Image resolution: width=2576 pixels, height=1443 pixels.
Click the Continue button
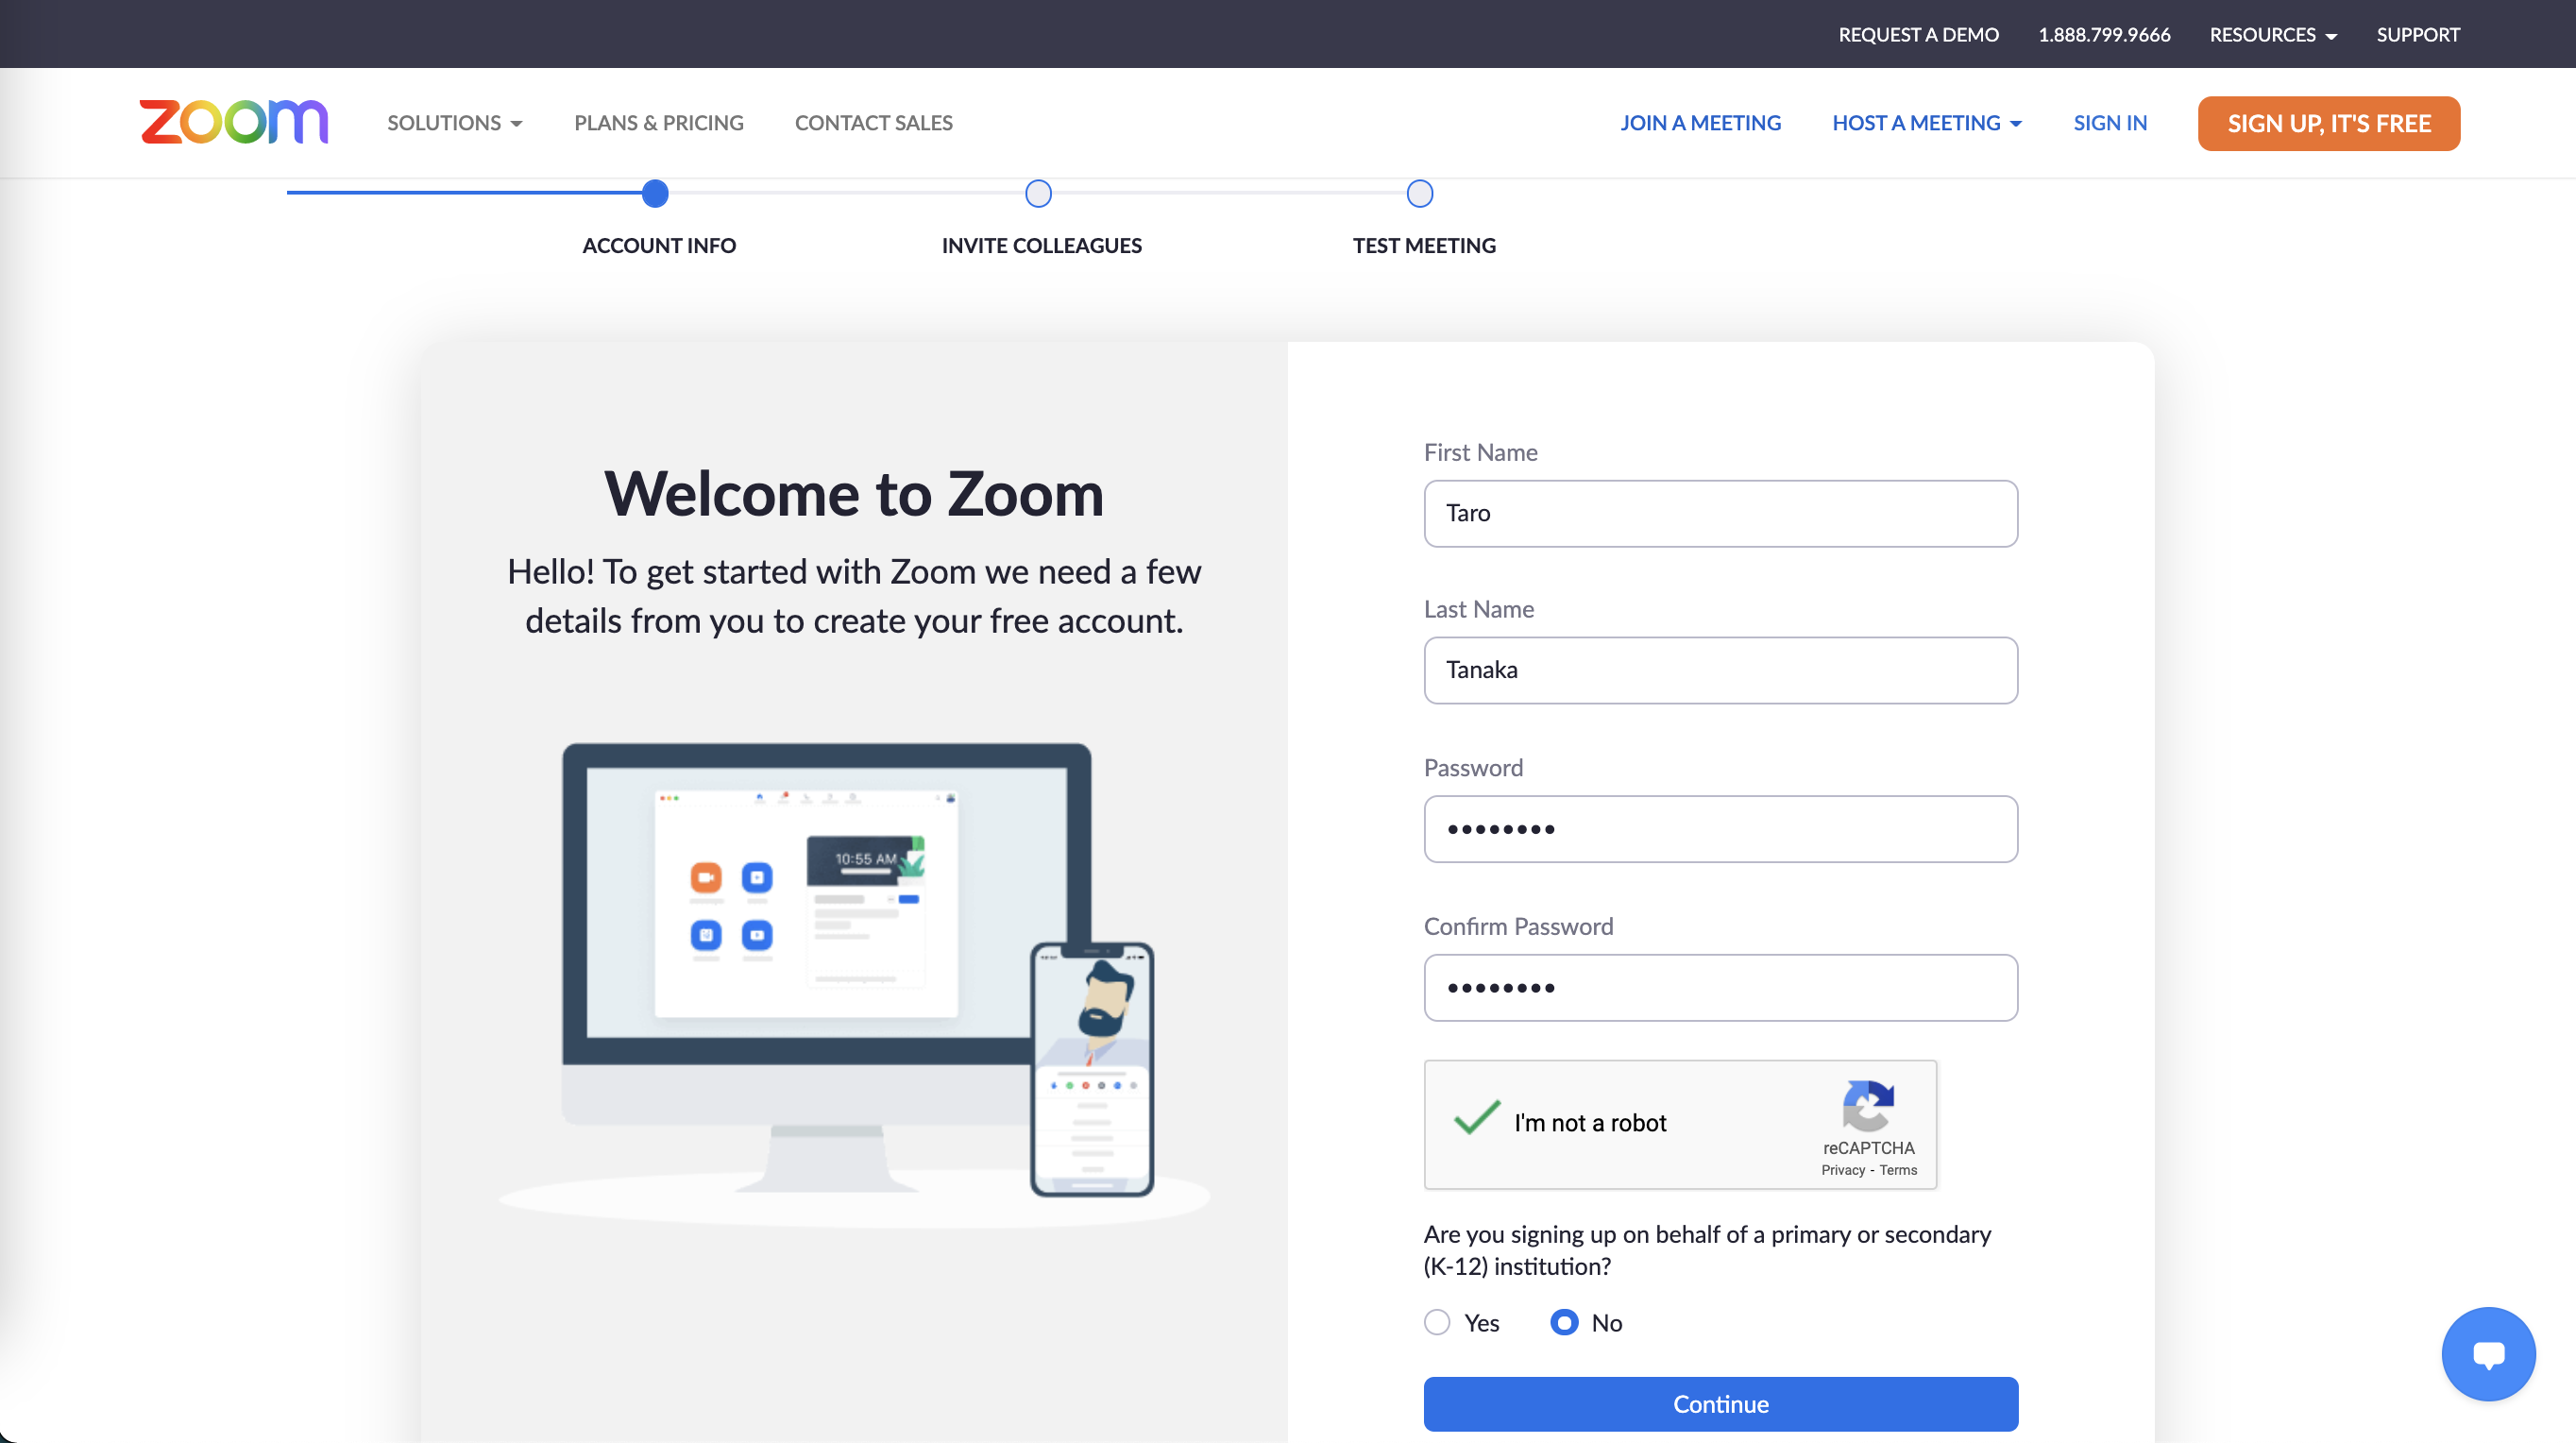1721,1403
